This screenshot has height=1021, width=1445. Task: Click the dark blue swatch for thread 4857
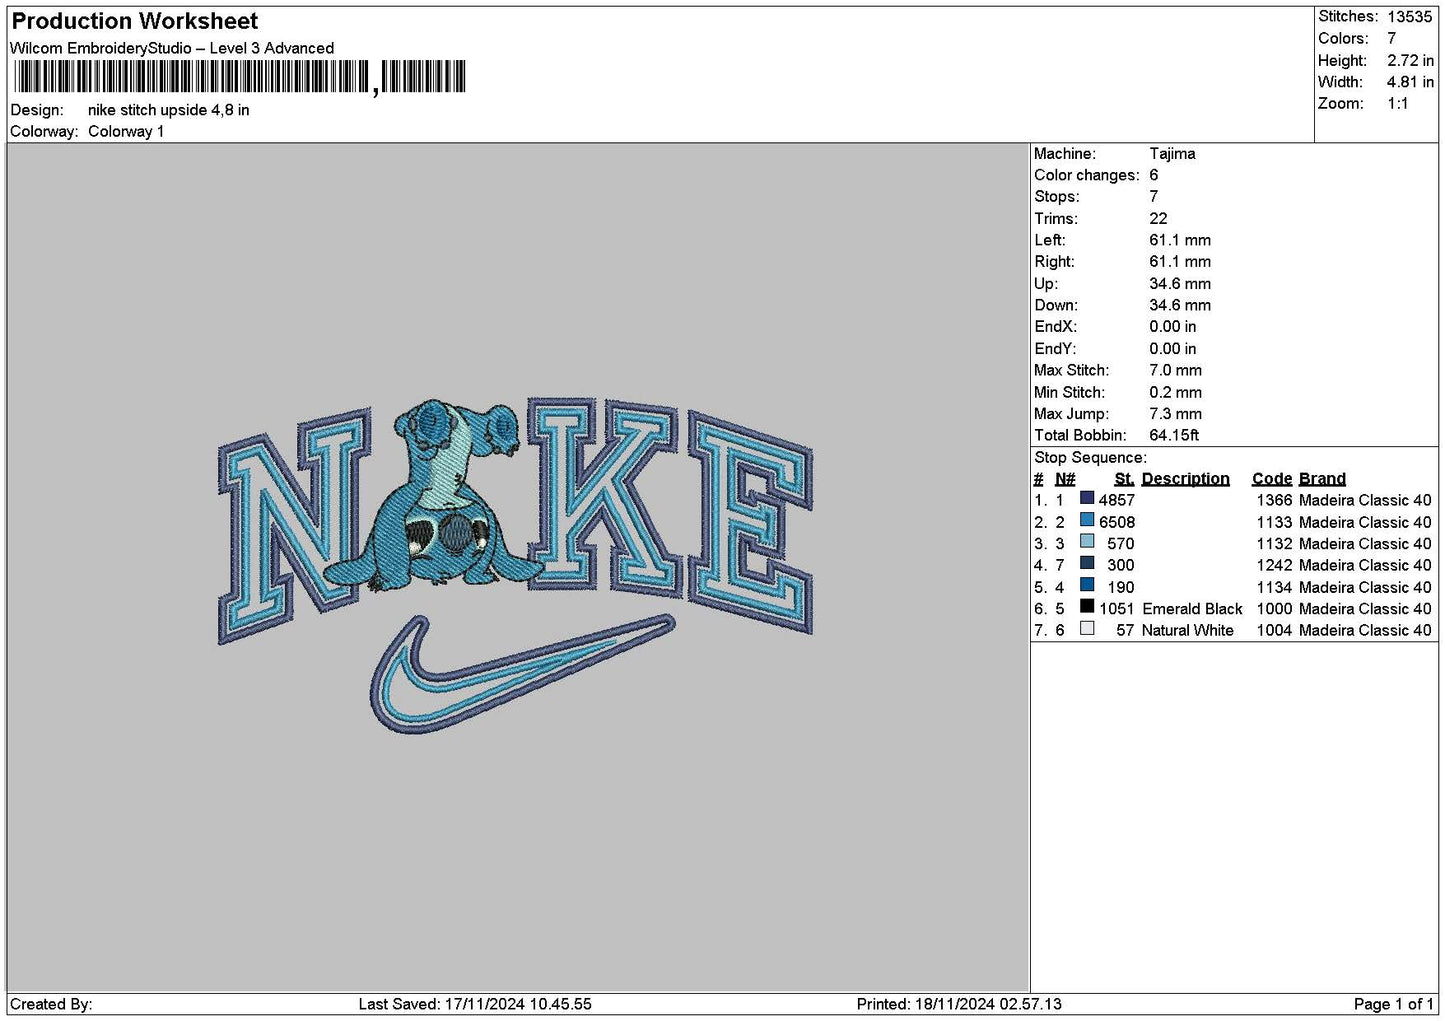pyautogui.click(x=1087, y=499)
